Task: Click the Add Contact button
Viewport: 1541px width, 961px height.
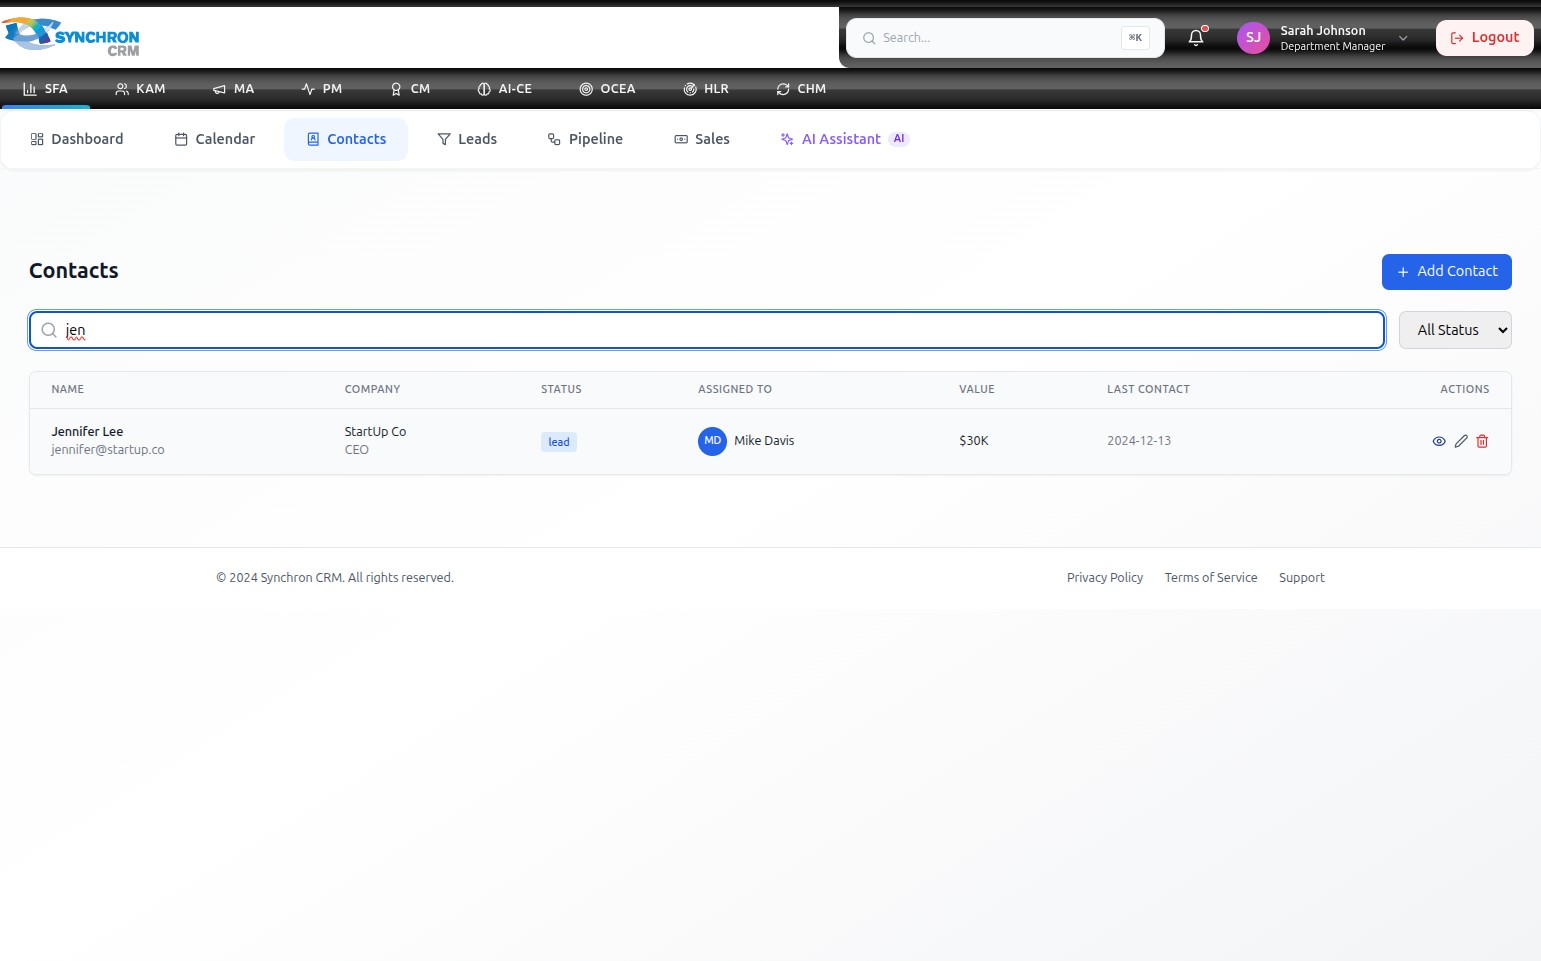Action: tap(1447, 272)
